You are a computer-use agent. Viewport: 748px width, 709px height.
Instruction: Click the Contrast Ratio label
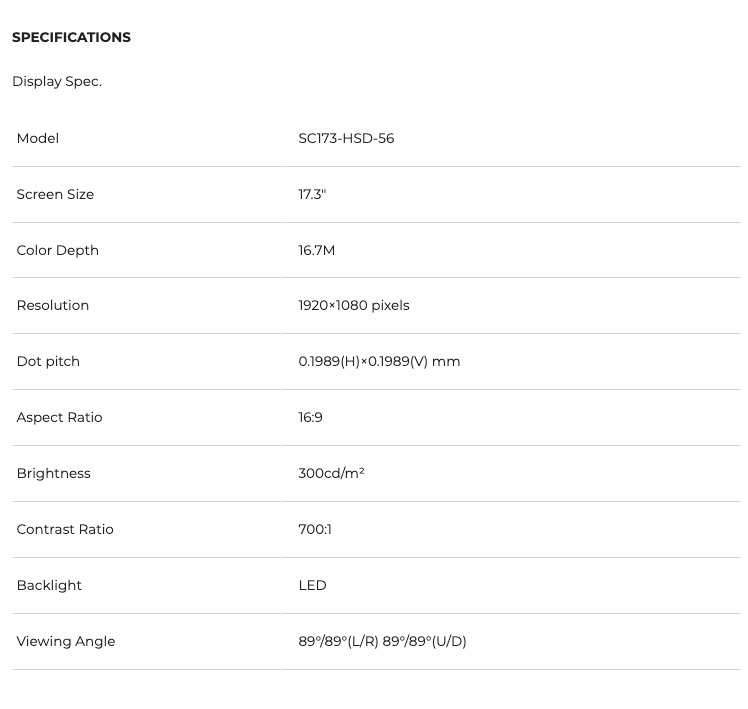pos(65,529)
